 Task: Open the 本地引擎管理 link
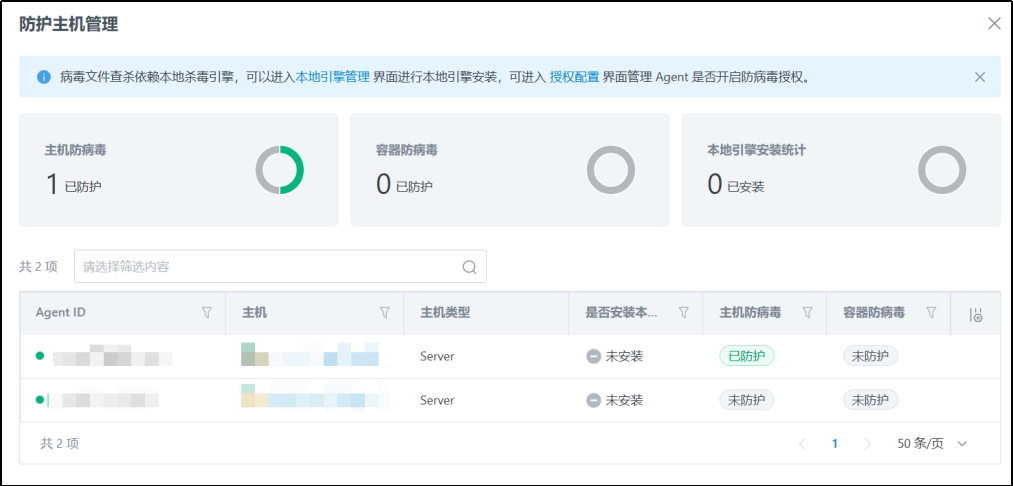pos(332,77)
